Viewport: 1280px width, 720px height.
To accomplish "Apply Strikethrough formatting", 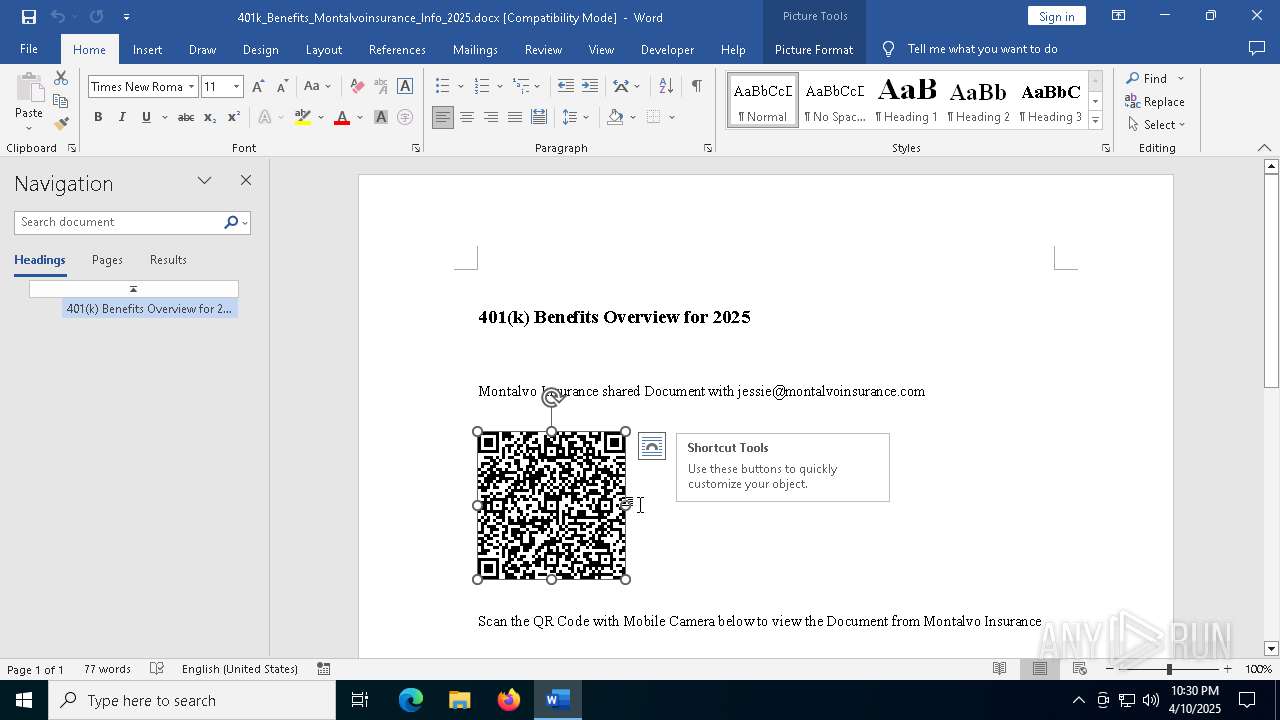I will pos(186,117).
